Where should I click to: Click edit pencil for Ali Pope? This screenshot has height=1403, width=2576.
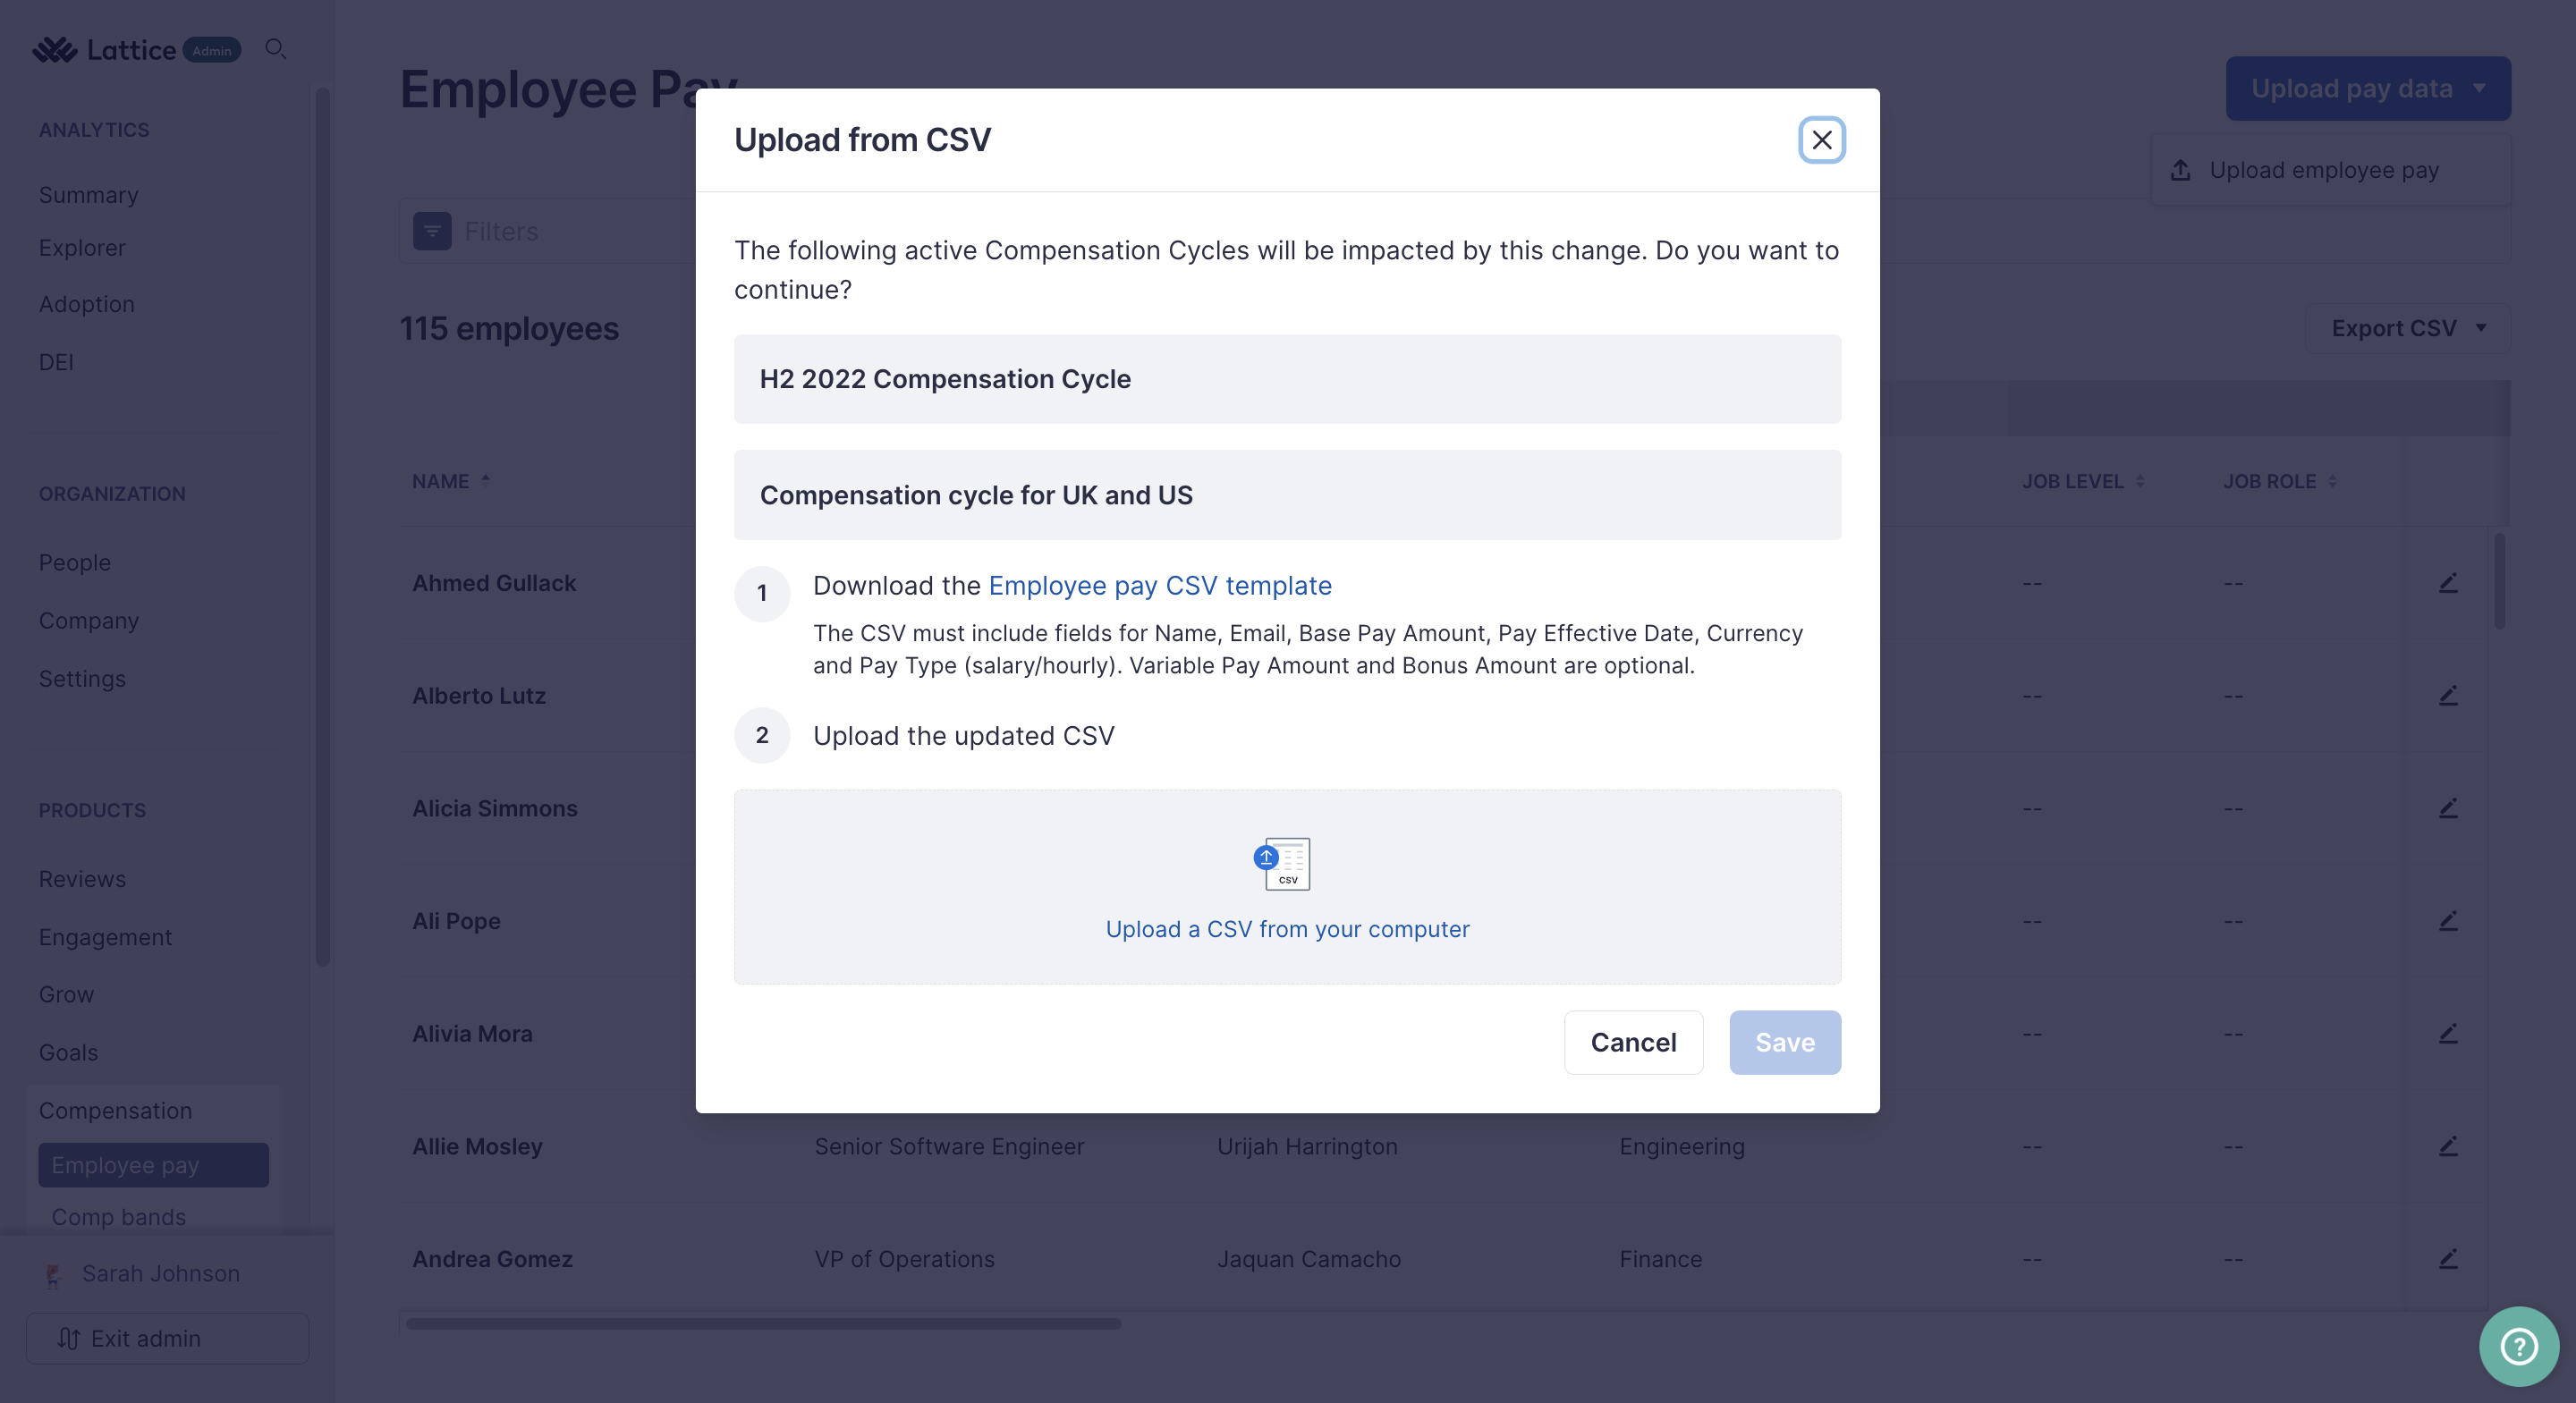(2447, 921)
